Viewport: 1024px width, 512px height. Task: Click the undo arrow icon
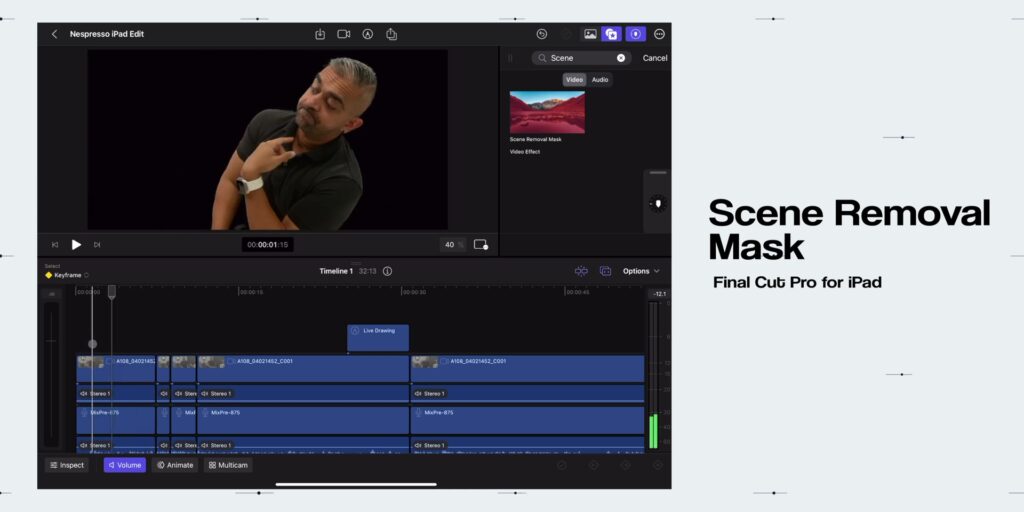pyautogui.click(x=541, y=34)
